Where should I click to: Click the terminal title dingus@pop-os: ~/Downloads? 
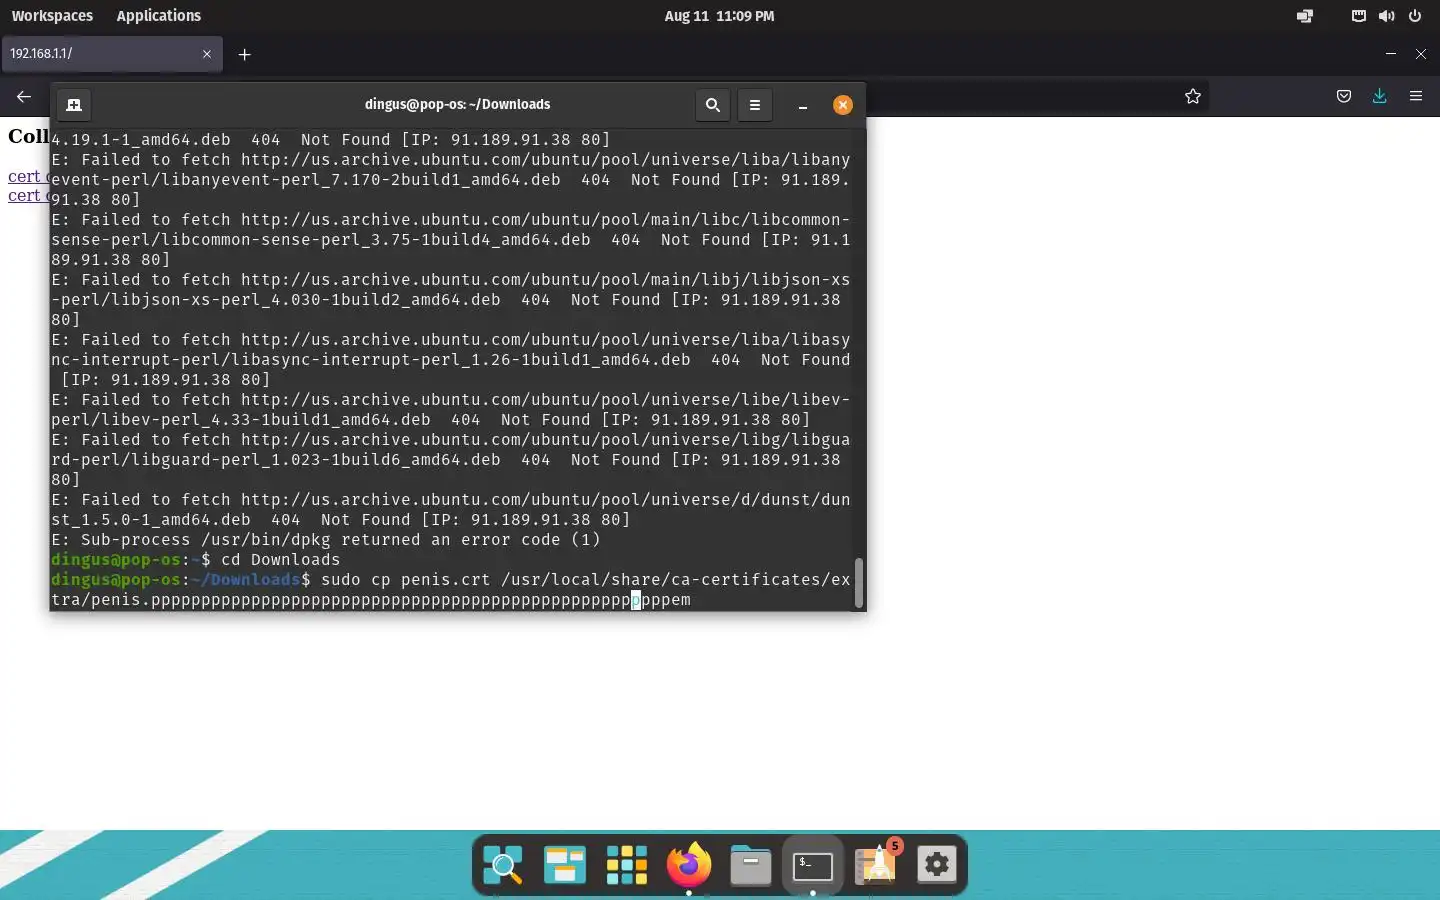pyautogui.click(x=457, y=104)
